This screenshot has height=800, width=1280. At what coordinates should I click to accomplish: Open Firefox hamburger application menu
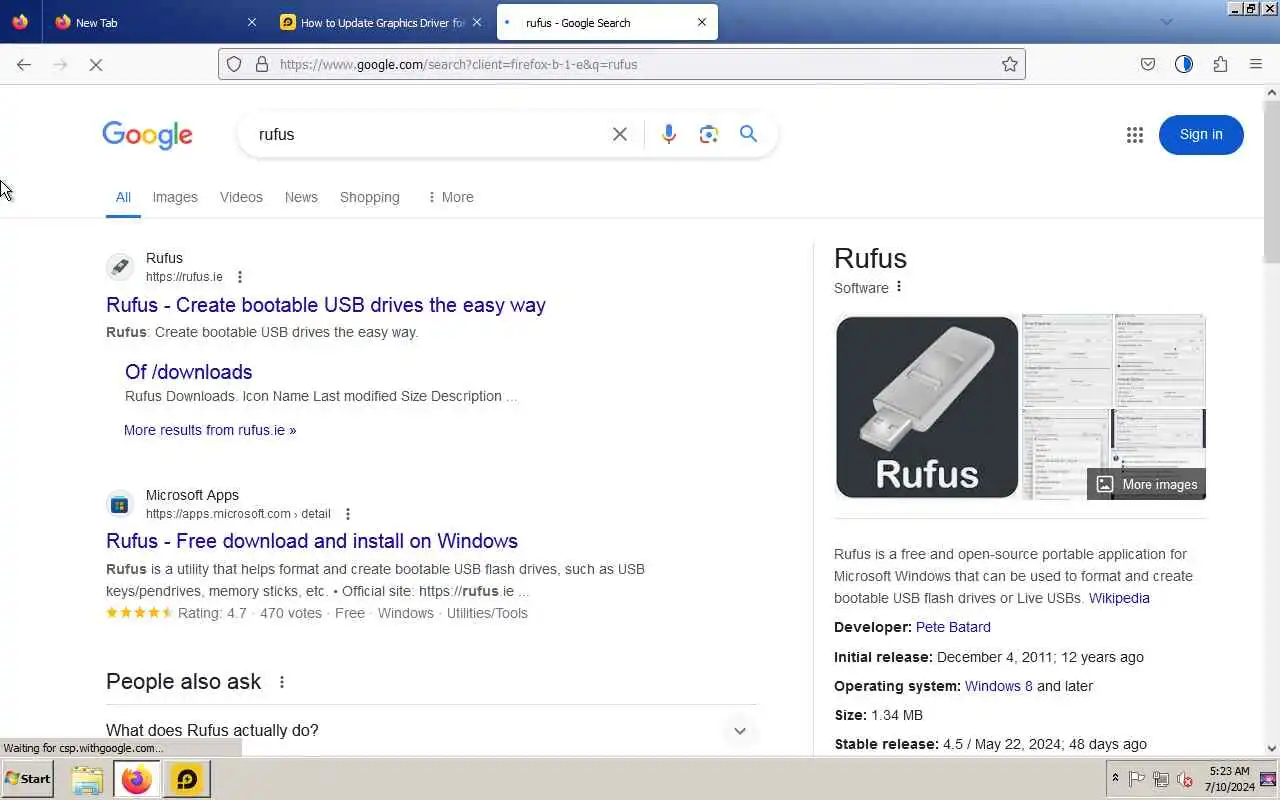[x=1256, y=64]
